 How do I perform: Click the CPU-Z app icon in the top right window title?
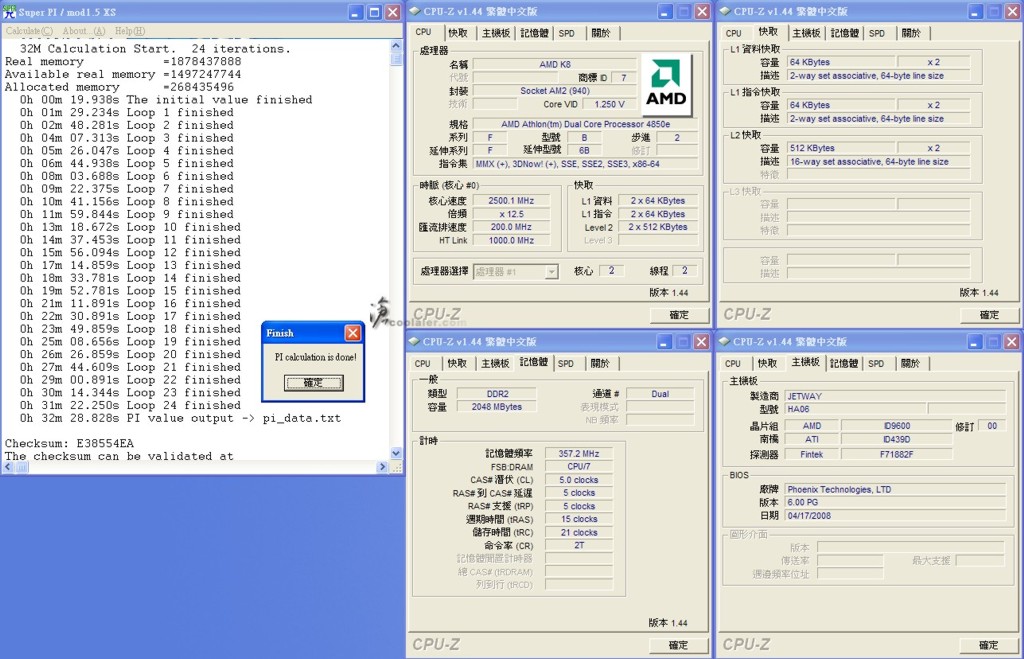pyautogui.click(x=725, y=11)
